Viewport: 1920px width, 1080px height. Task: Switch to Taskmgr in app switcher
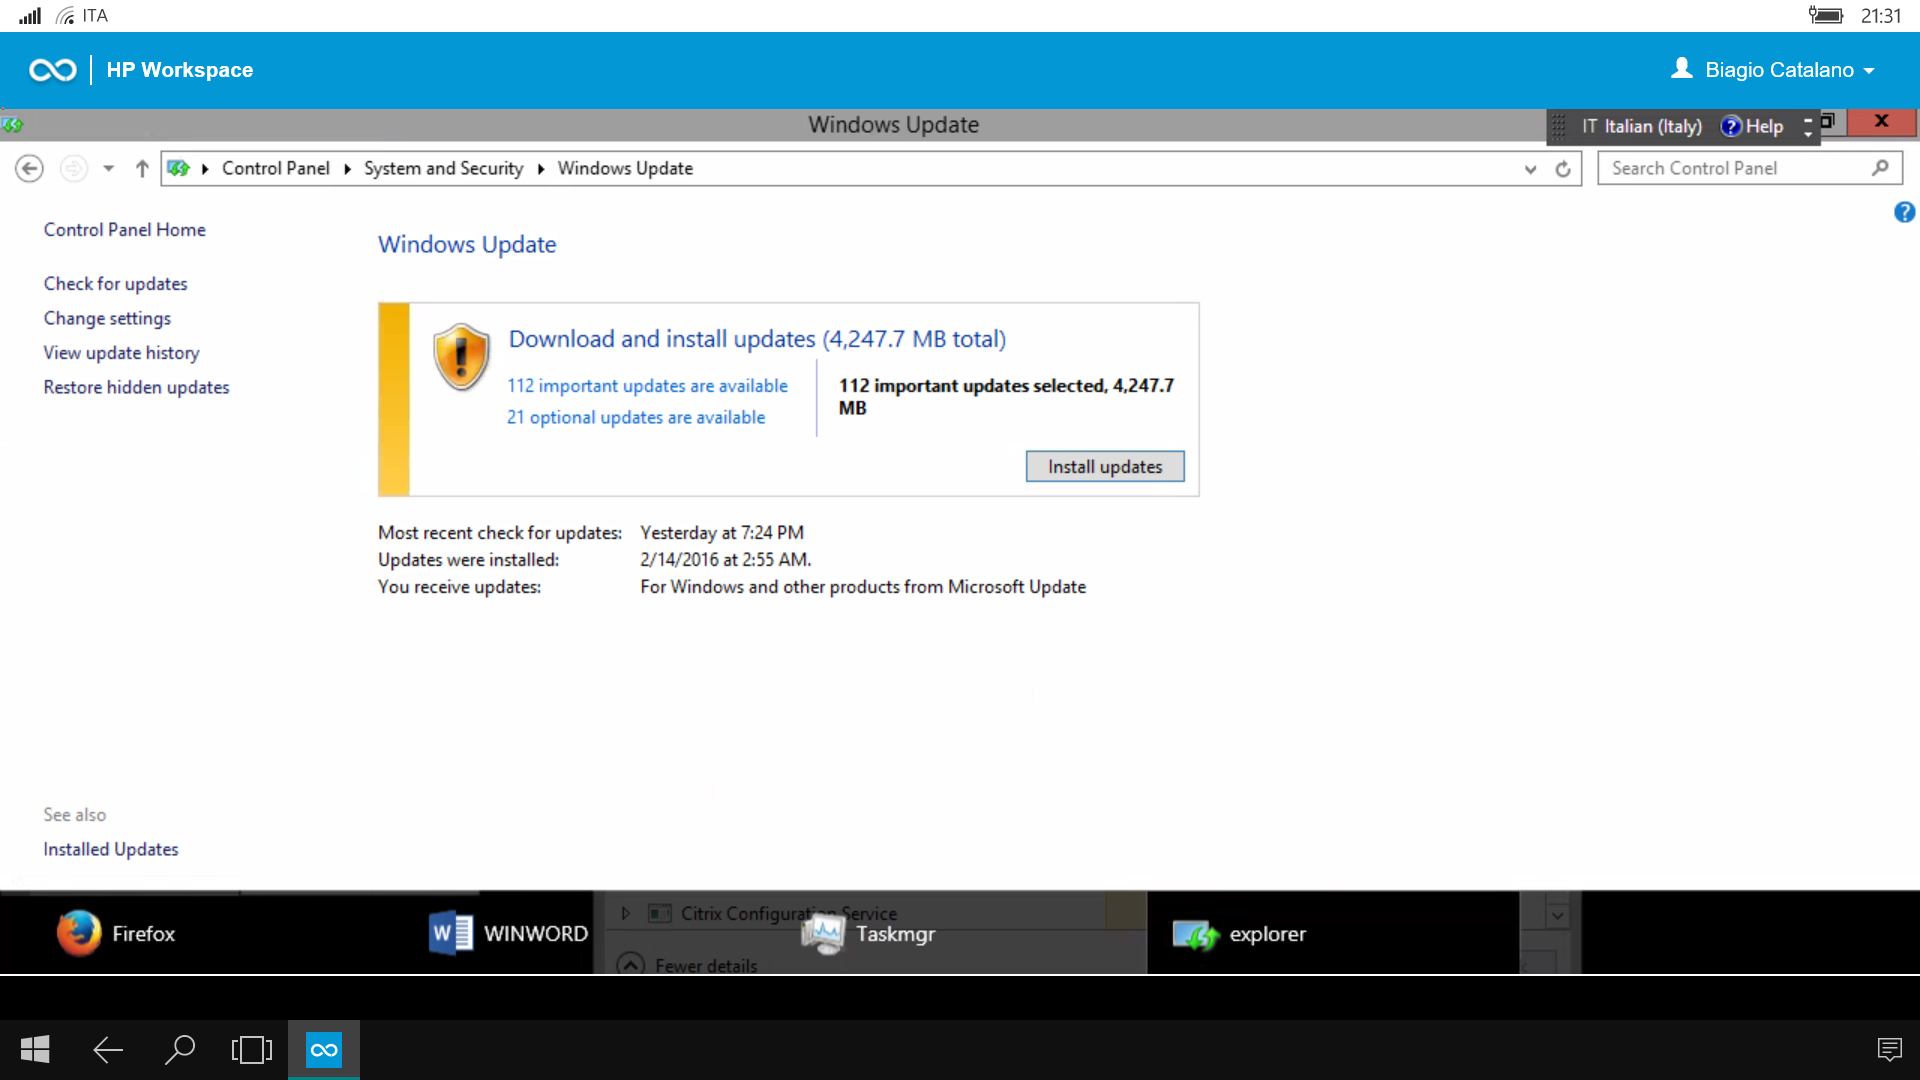pyautogui.click(x=868, y=934)
